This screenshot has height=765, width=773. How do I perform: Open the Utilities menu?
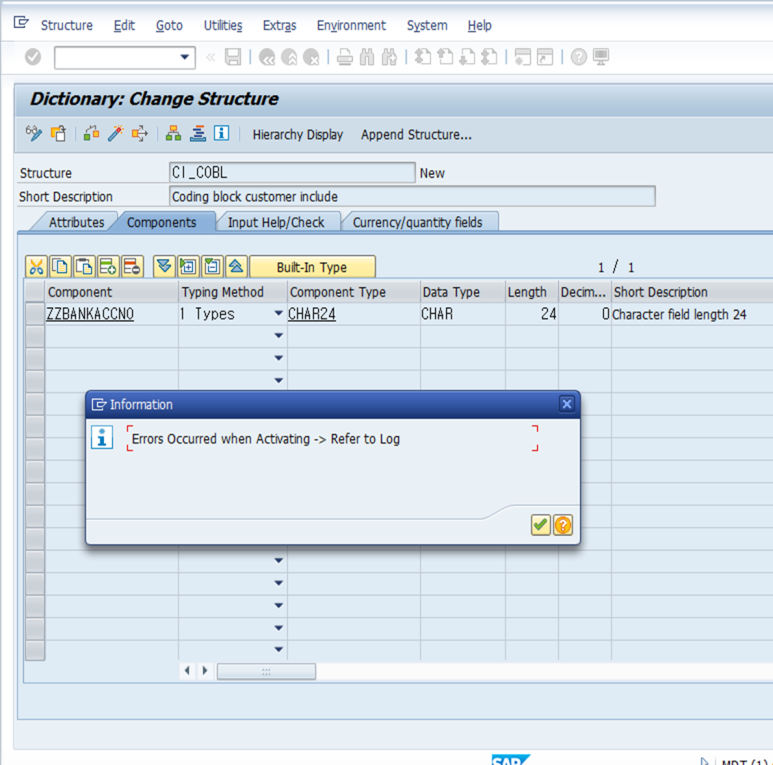point(223,25)
